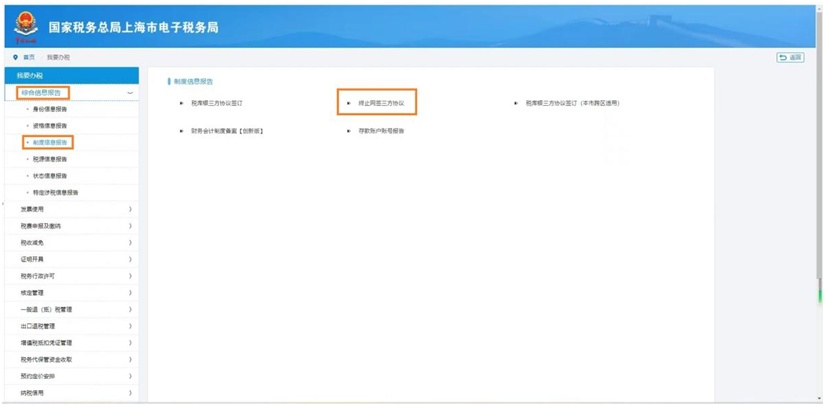The height and width of the screenshot is (406, 825).
Task: Open 税收减免 menu section
Action: (x=33, y=243)
